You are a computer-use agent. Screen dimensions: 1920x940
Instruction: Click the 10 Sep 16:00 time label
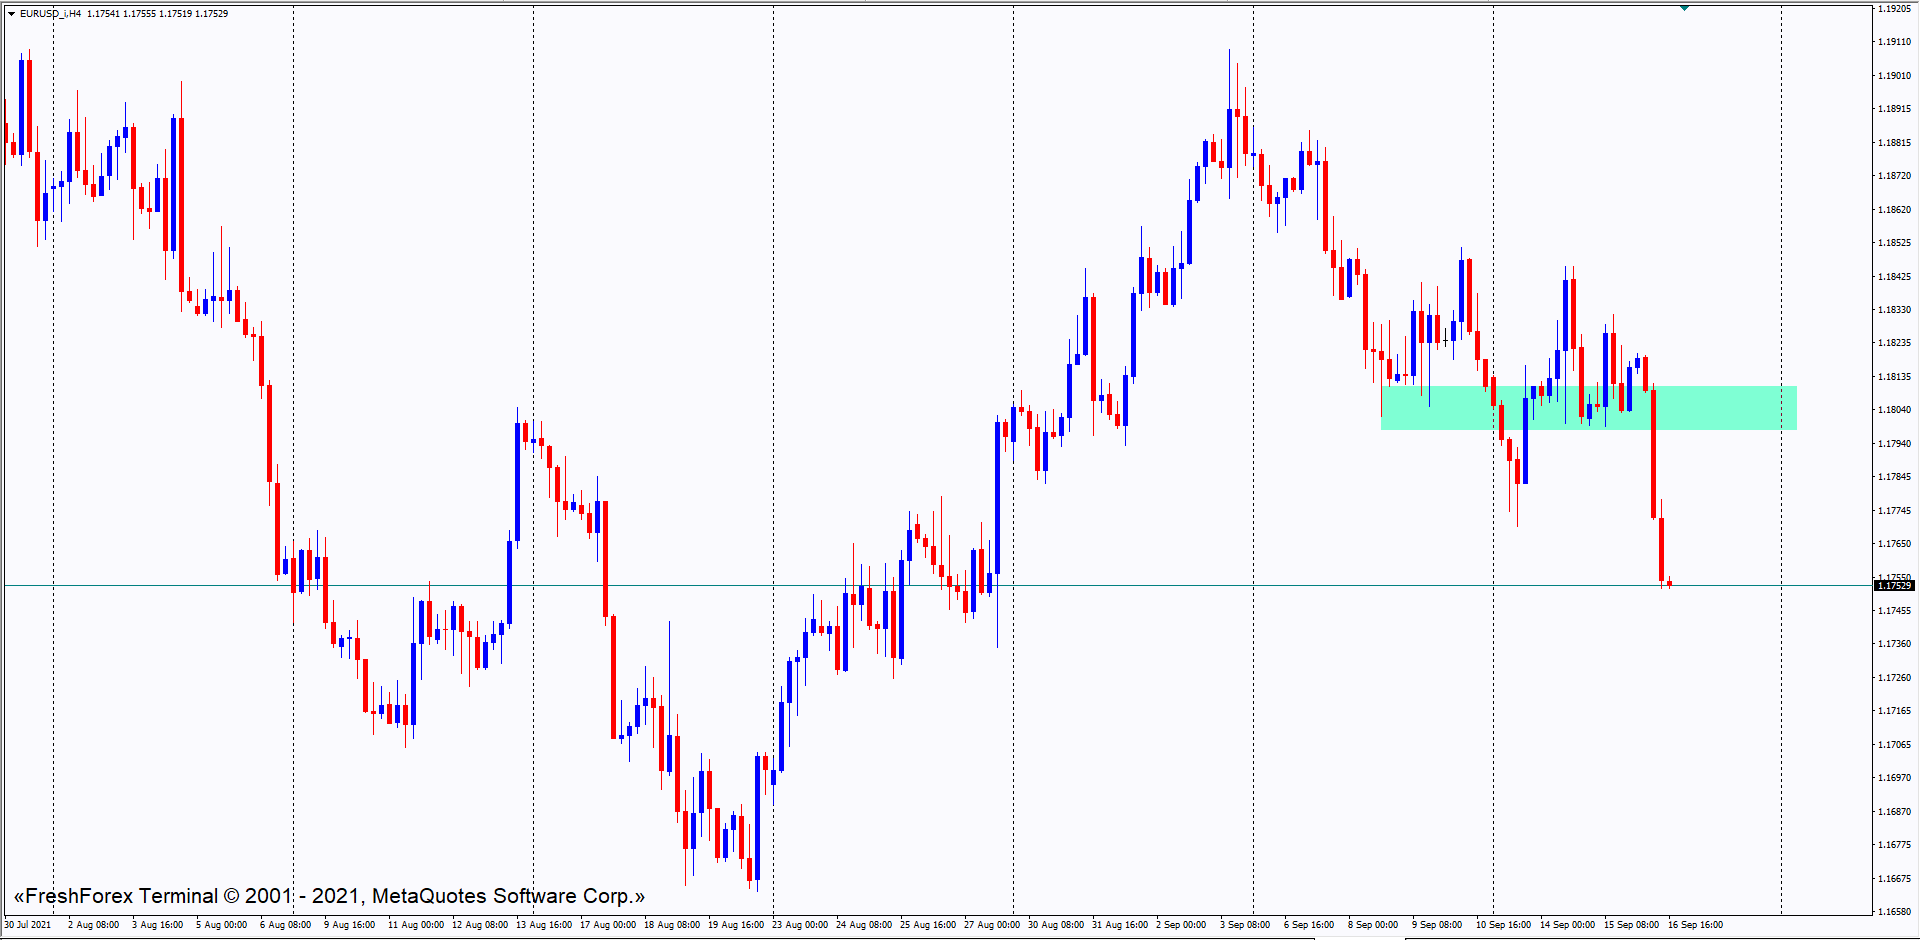click(x=1503, y=925)
